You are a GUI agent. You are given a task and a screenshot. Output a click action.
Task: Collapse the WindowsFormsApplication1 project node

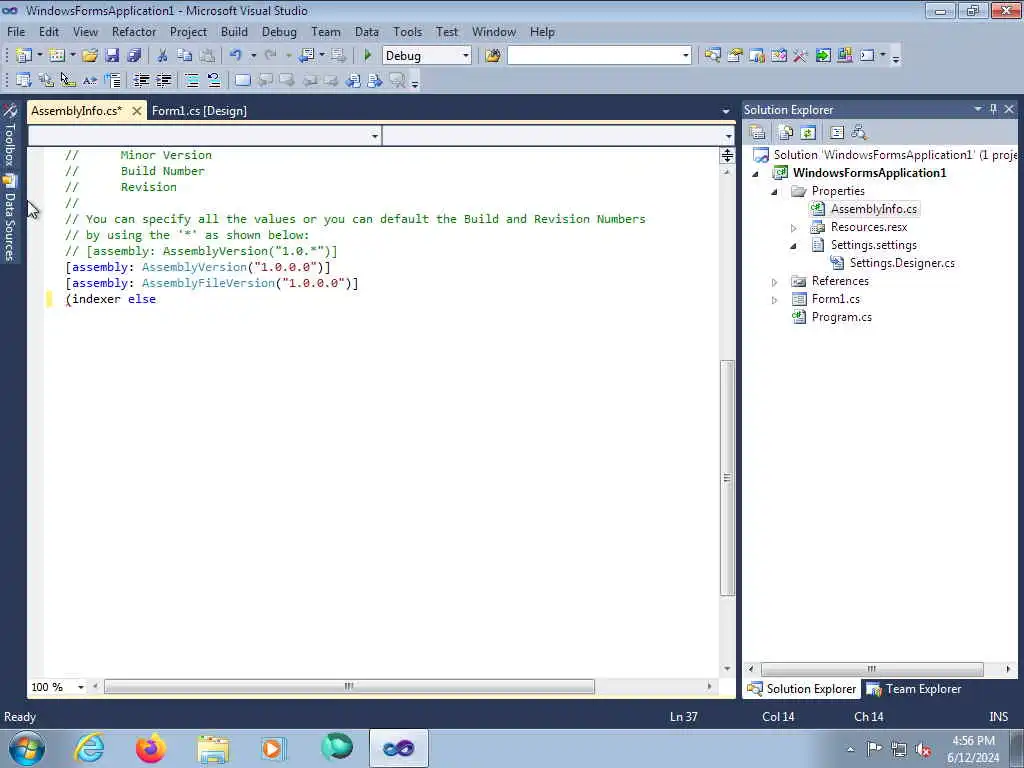(756, 174)
